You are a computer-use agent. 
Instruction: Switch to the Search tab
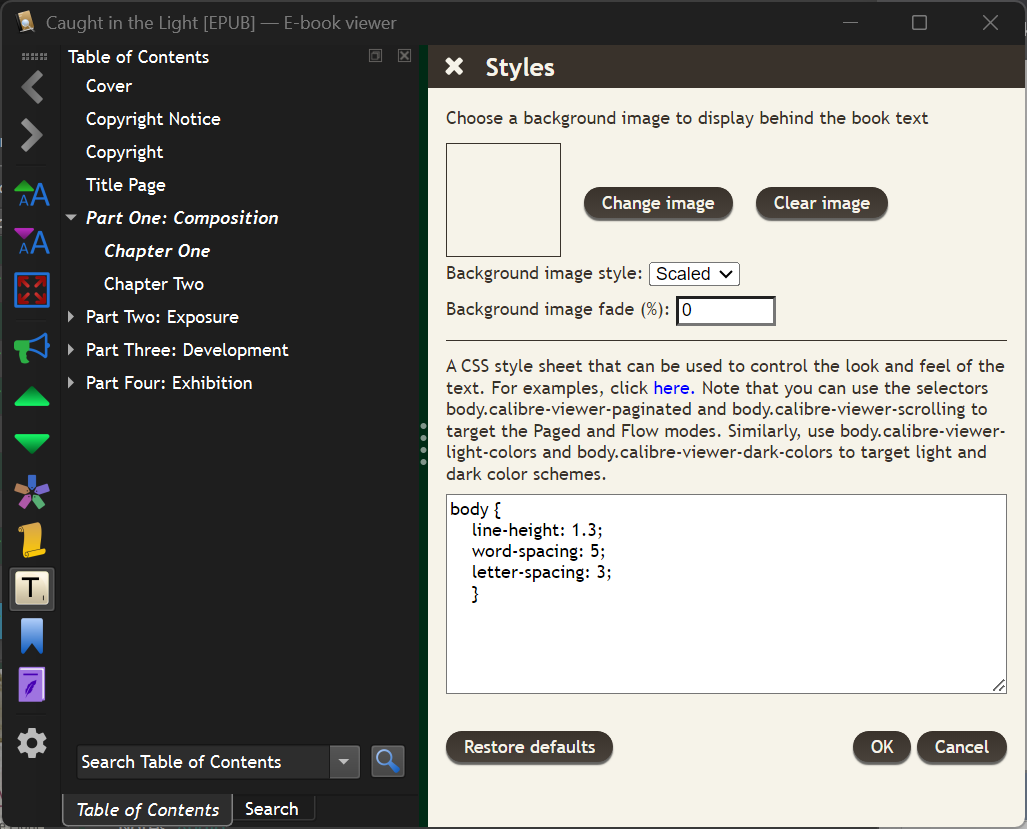pos(272,809)
